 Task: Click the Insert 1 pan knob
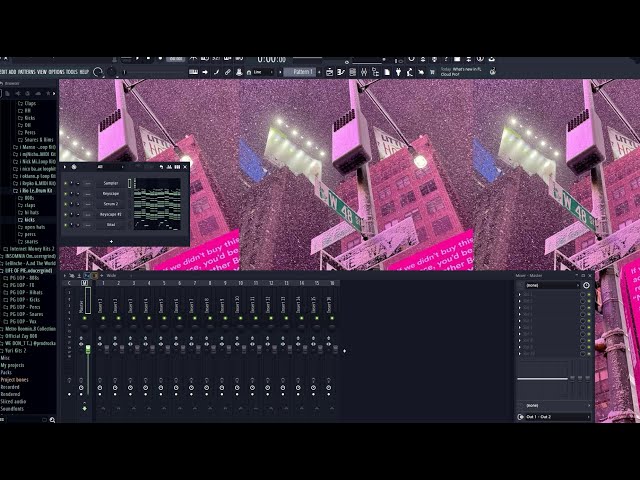click(103, 327)
